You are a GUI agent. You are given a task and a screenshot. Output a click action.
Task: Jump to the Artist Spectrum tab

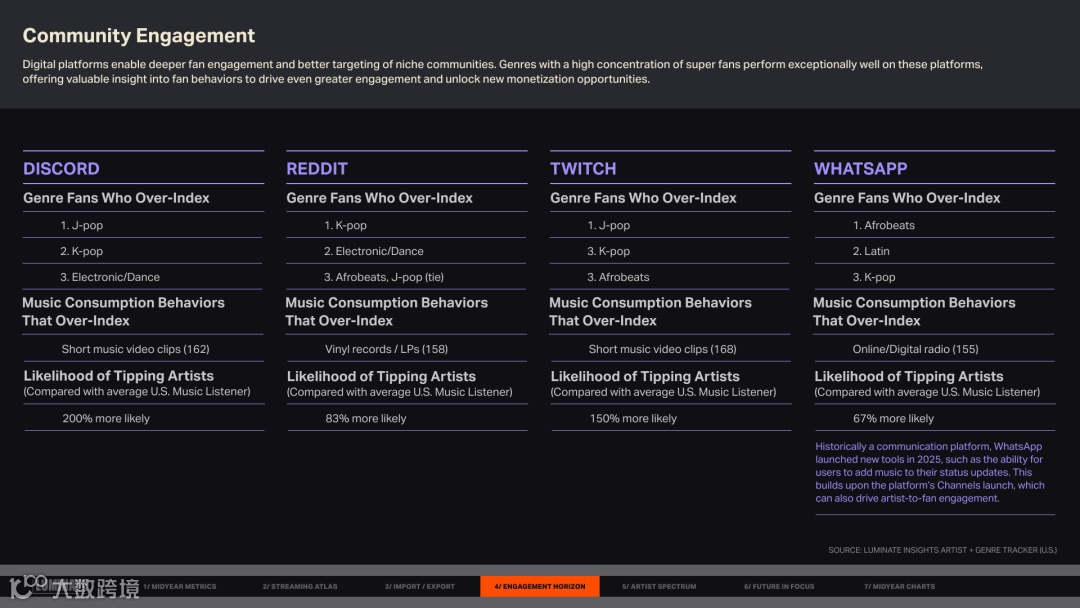point(659,587)
